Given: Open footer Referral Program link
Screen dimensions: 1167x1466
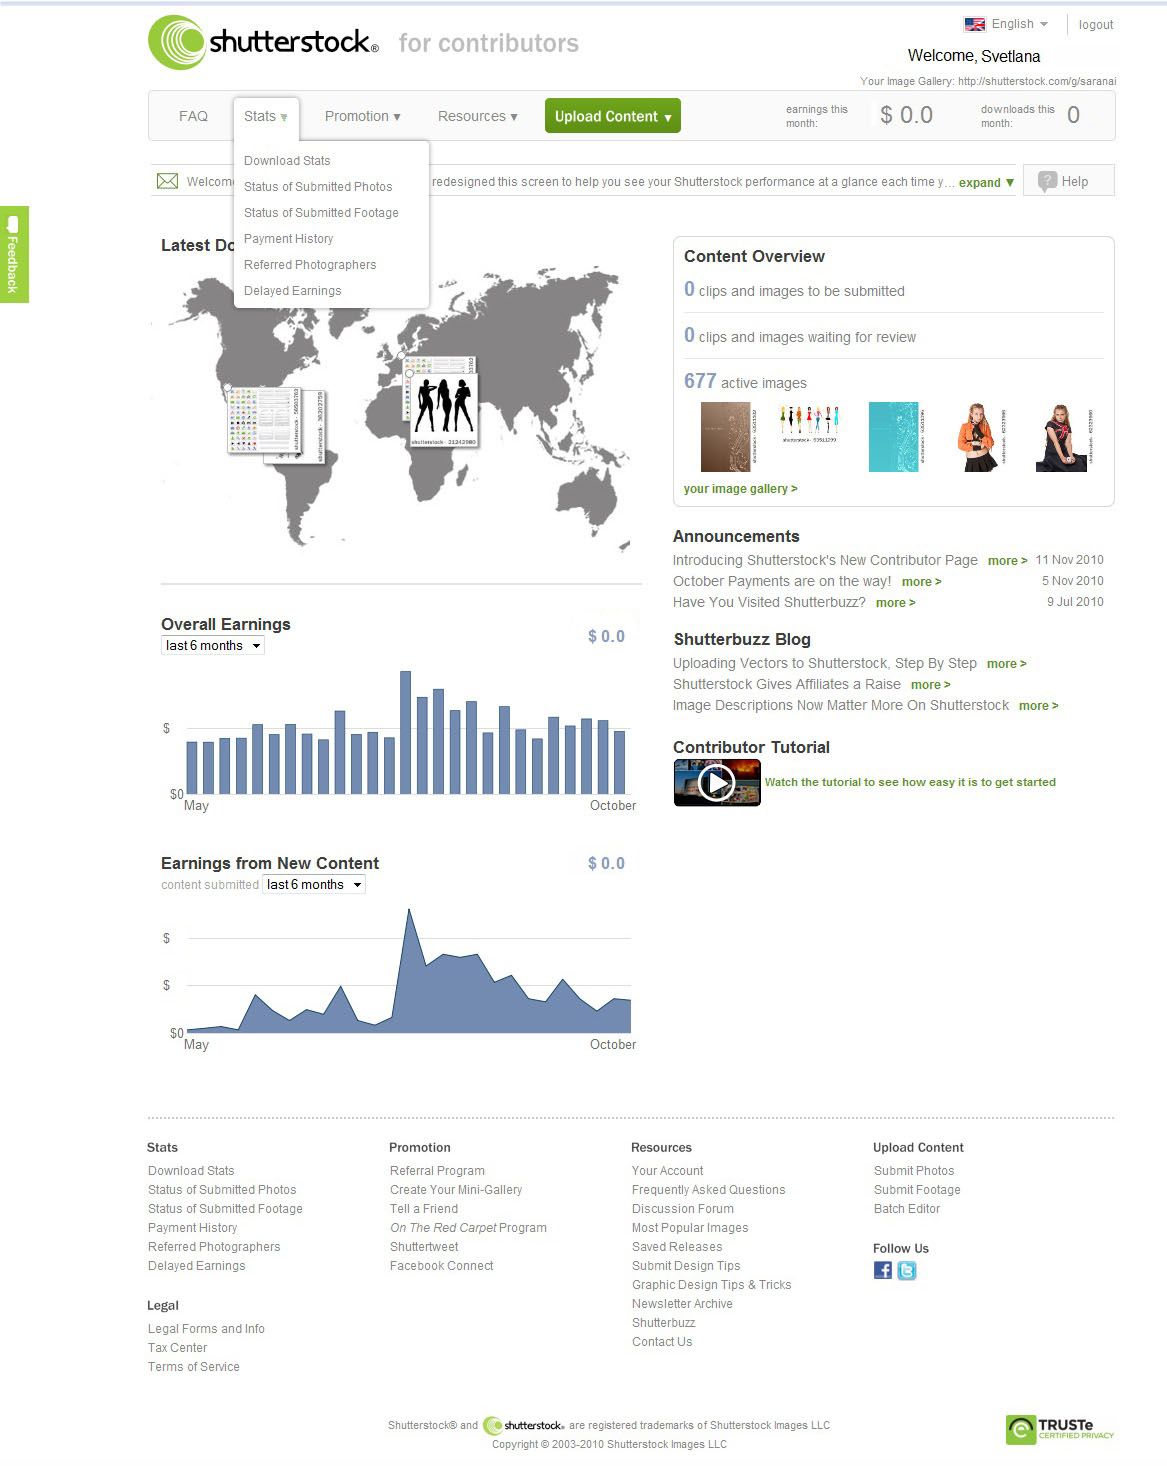Looking at the screenshot, I should [x=437, y=1170].
